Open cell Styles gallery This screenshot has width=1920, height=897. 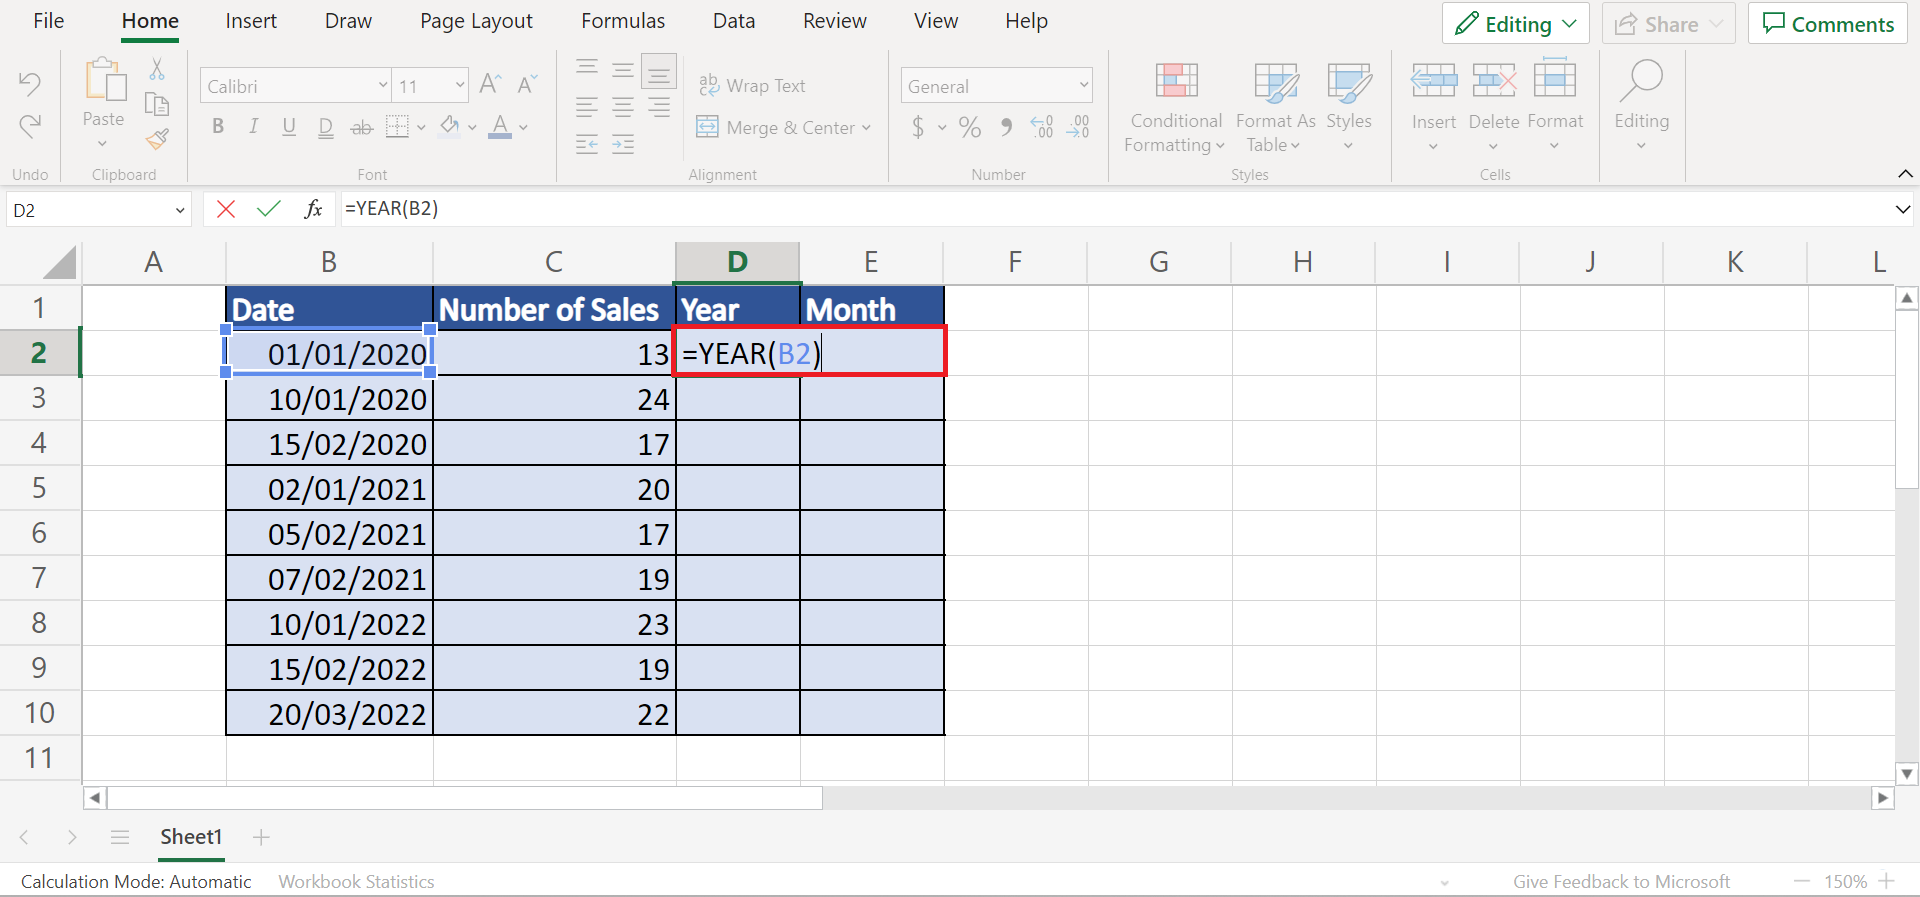pyautogui.click(x=1349, y=108)
